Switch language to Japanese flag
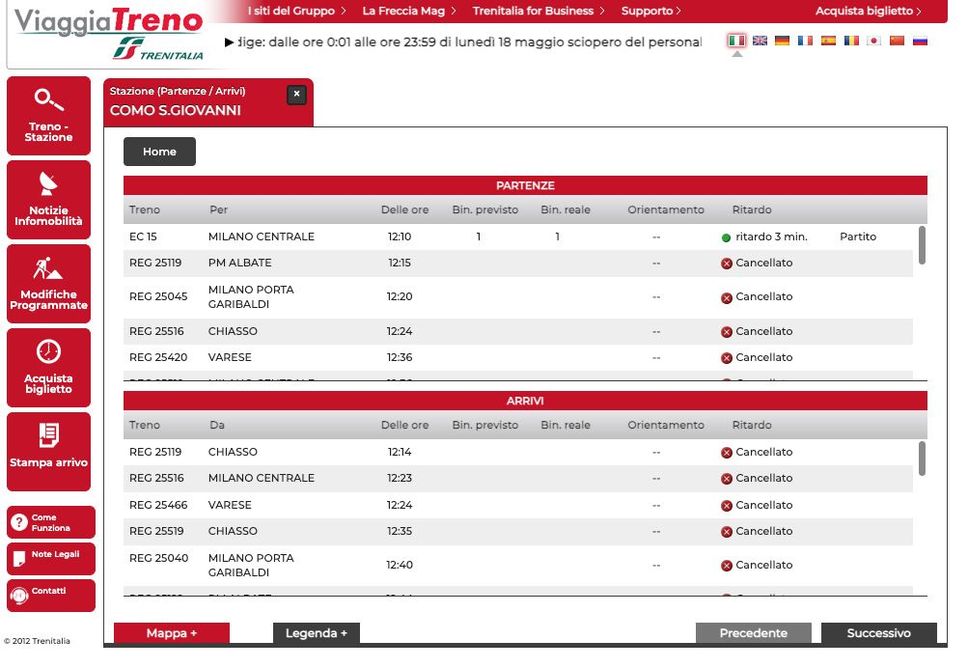This screenshot has width=968, height=668. coord(874,41)
